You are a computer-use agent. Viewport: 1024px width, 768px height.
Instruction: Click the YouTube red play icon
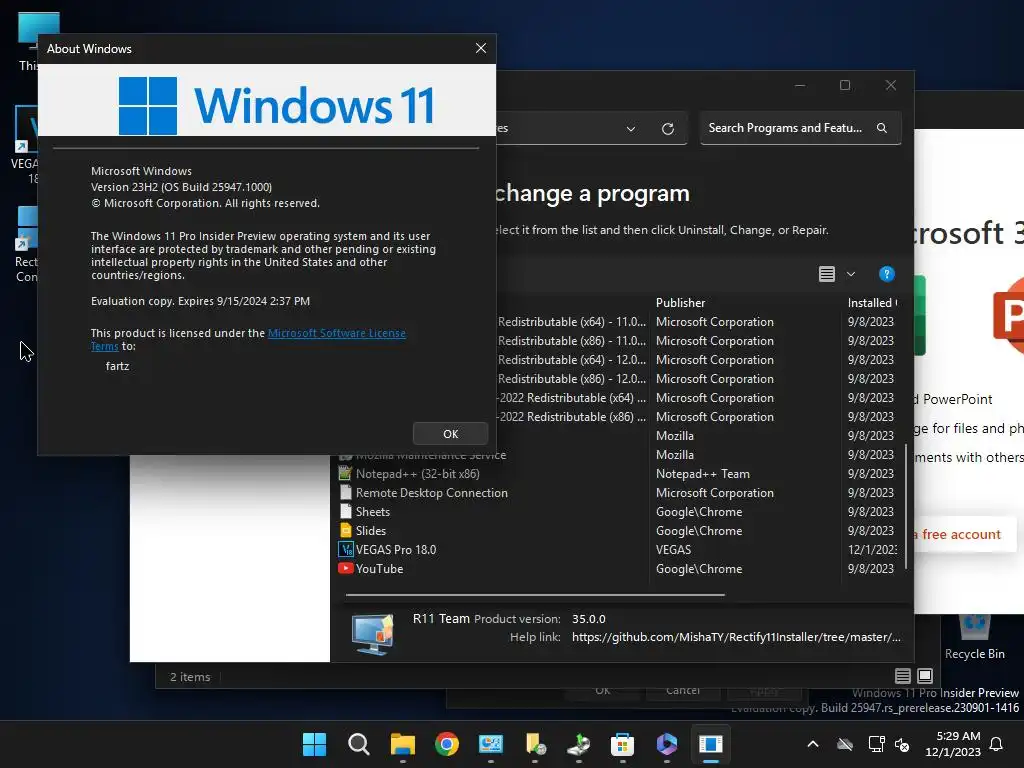[345, 568]
